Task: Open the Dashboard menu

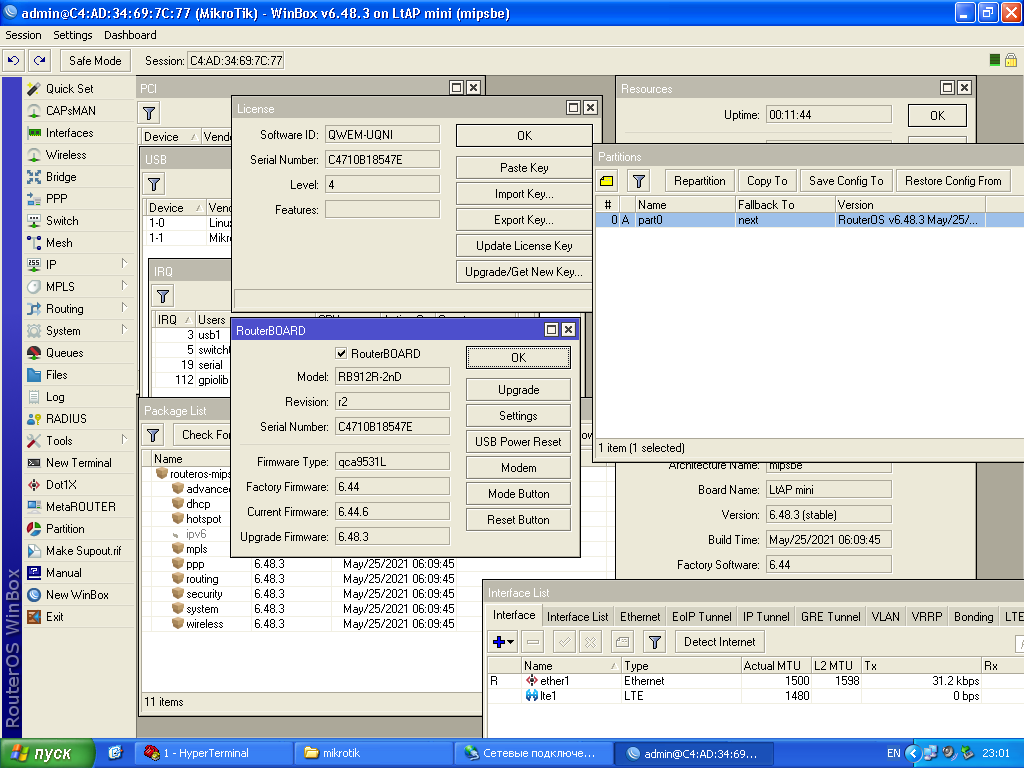Action: pyautogui.click(x=130, y=35)
